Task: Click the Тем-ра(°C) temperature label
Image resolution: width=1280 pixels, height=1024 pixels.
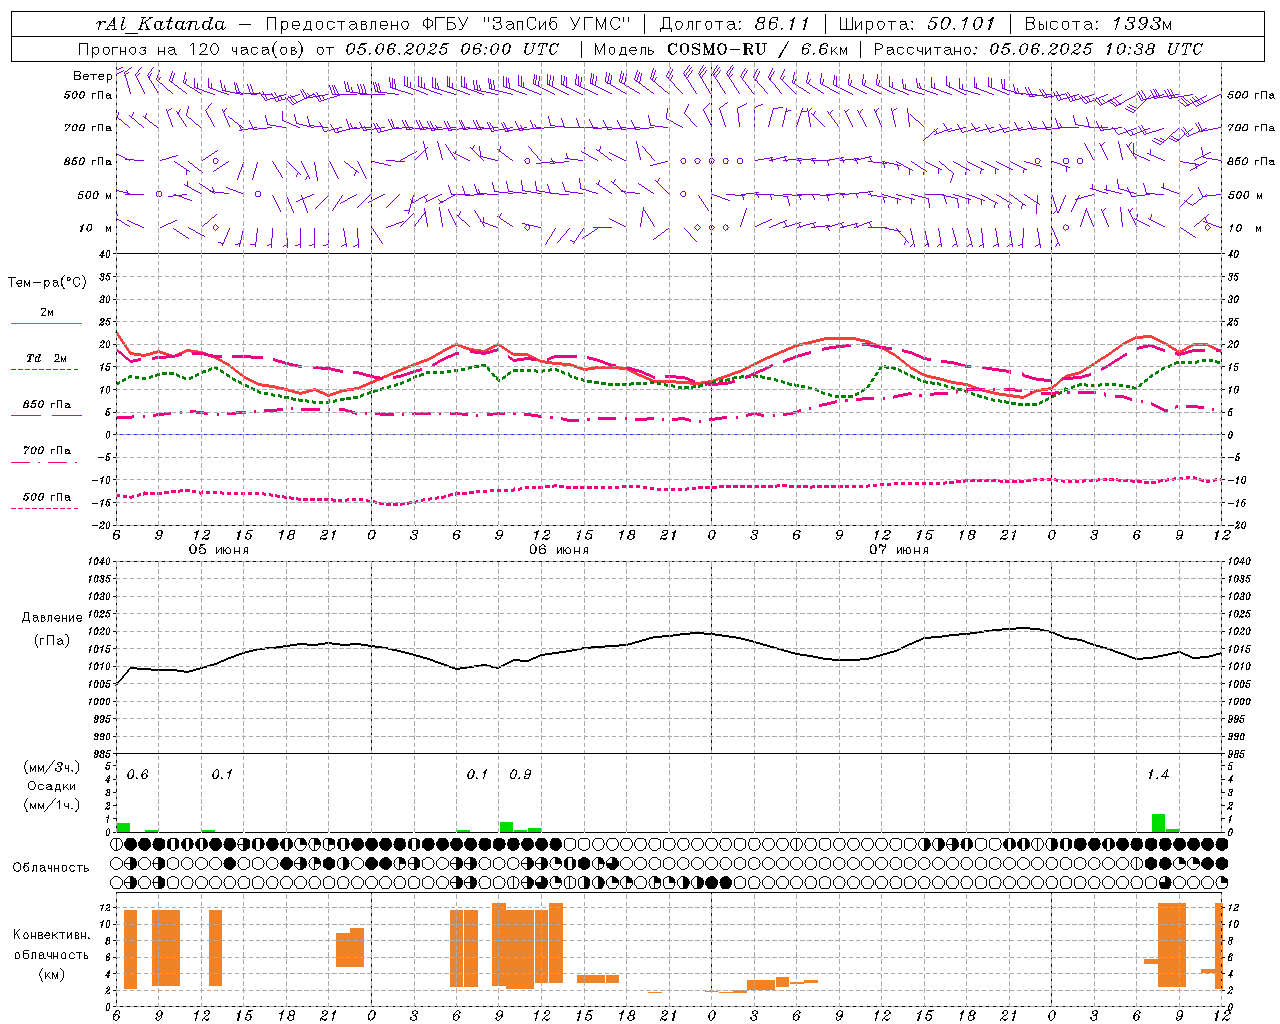Action: click(x=47, y=283)
